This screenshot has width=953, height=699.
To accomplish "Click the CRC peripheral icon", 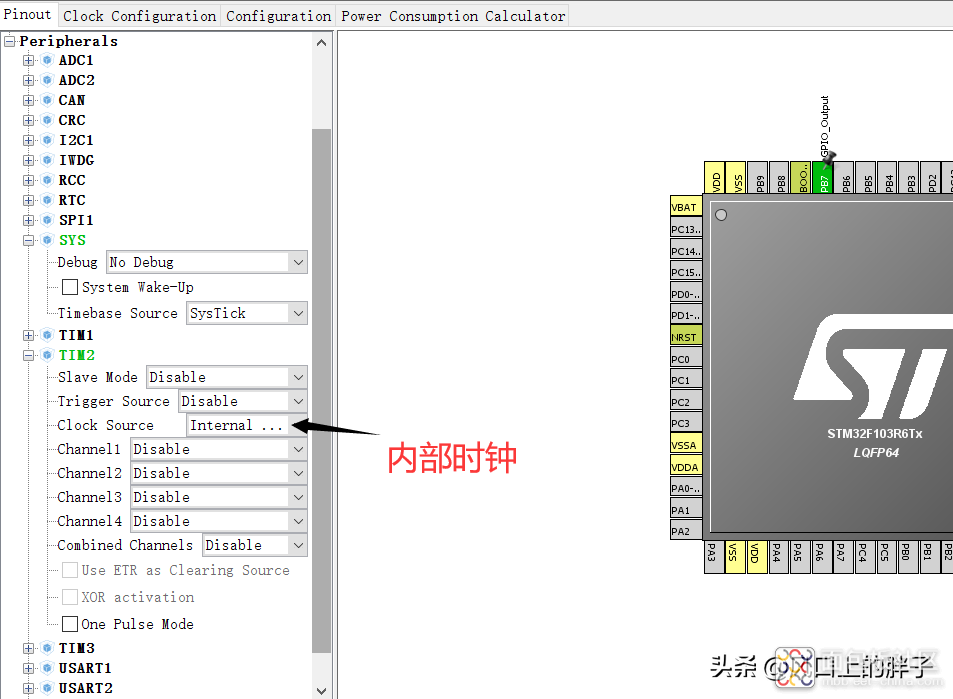I will (x=47, y=120).
